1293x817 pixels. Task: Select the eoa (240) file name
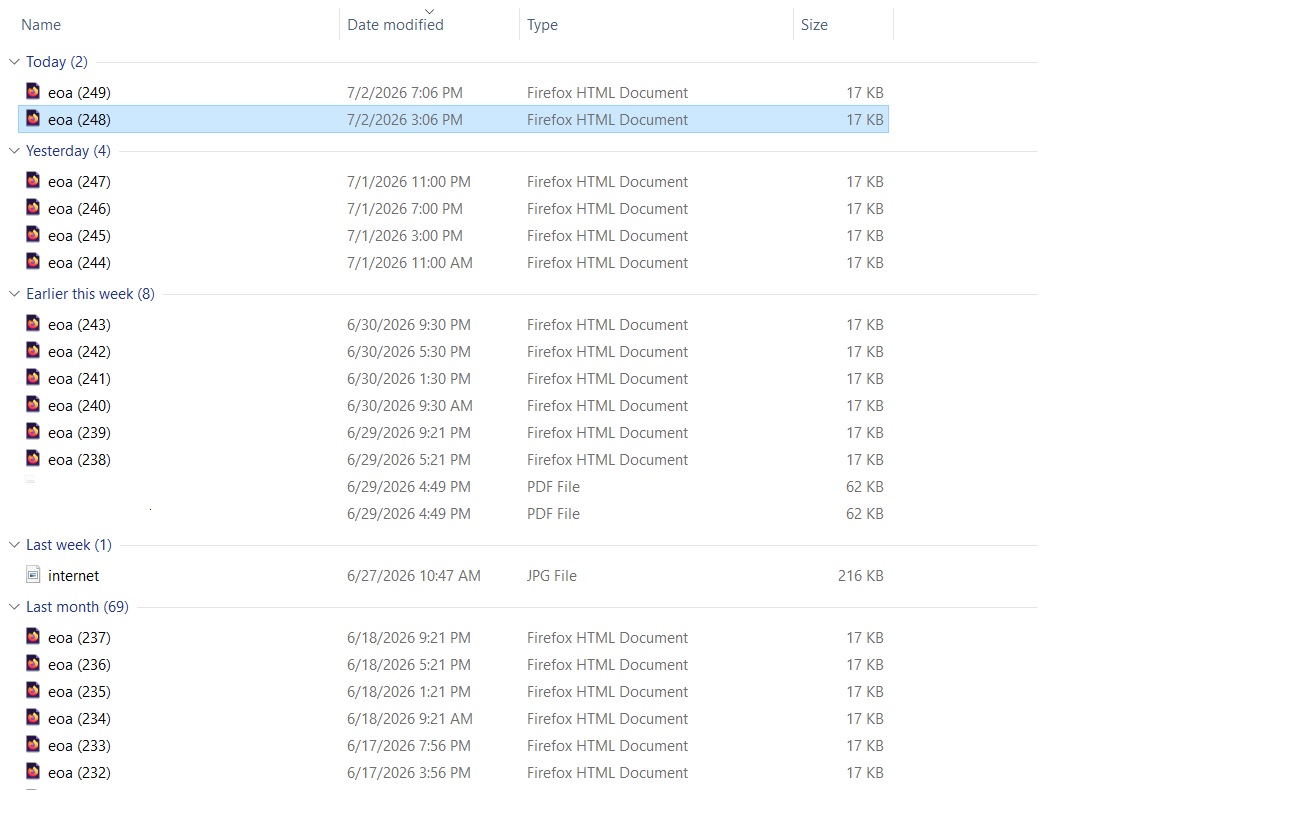coord(79,406)
